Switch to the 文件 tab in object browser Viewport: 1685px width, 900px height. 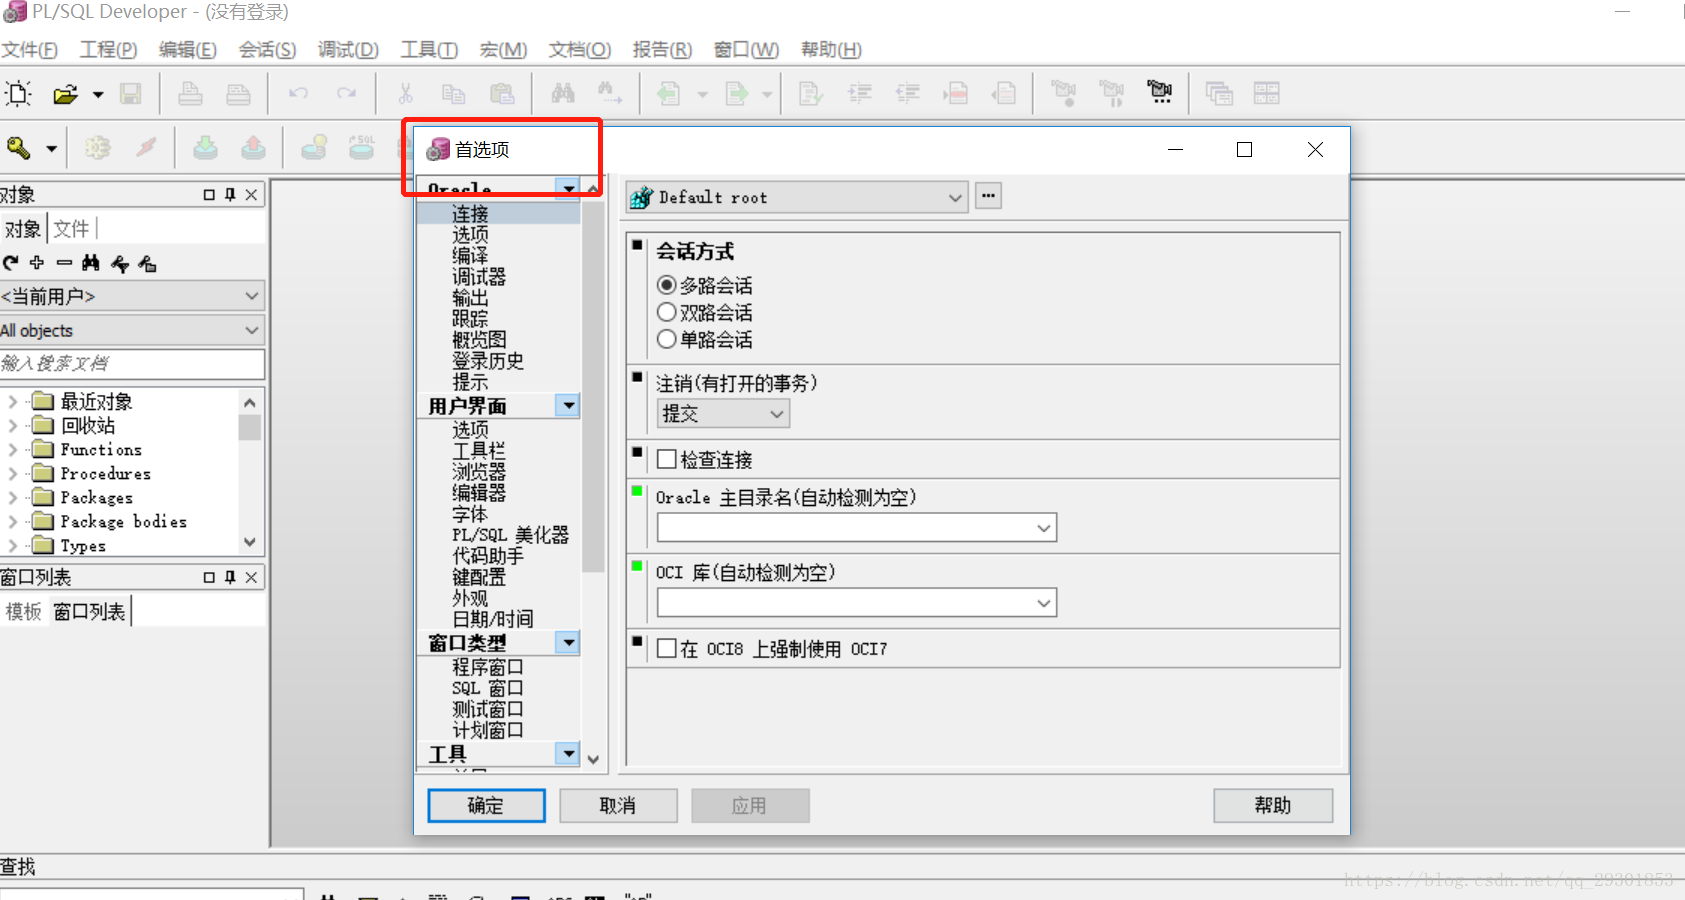(x=71, y=229)
